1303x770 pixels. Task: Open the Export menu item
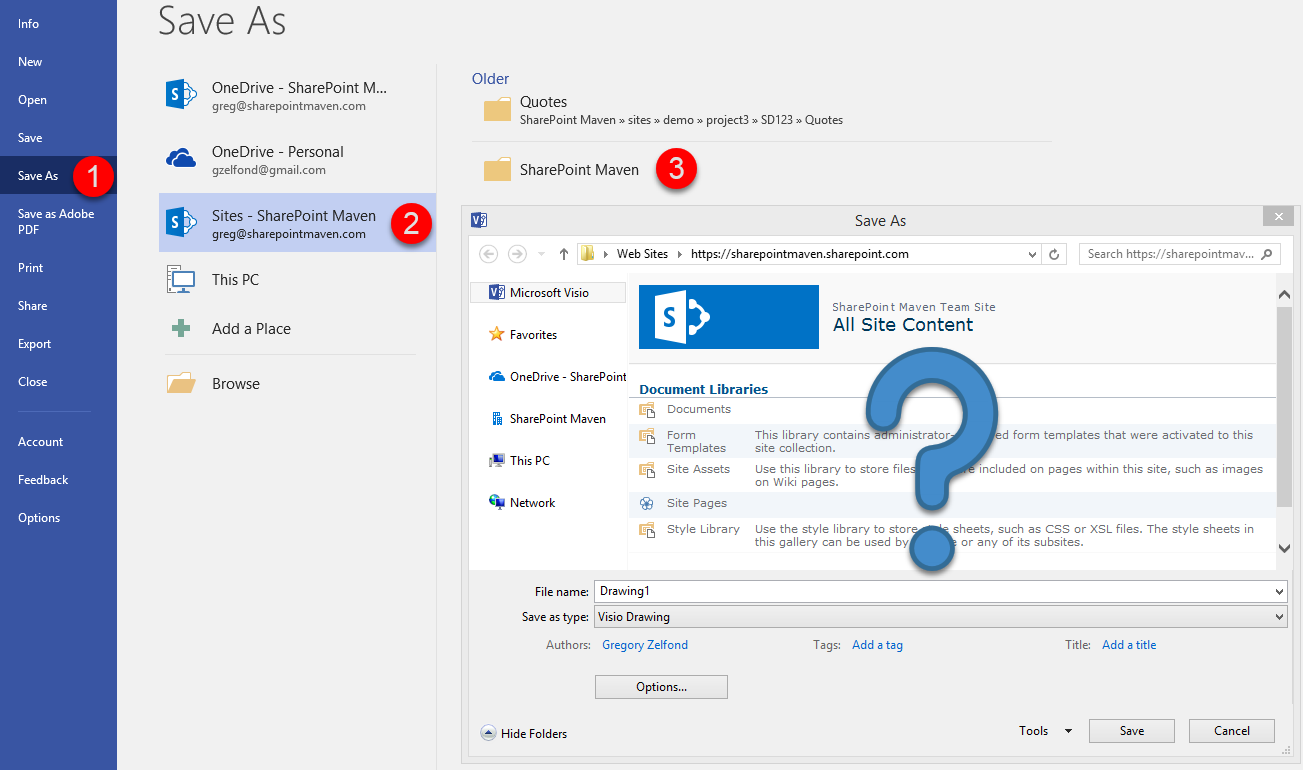[35, 343]
